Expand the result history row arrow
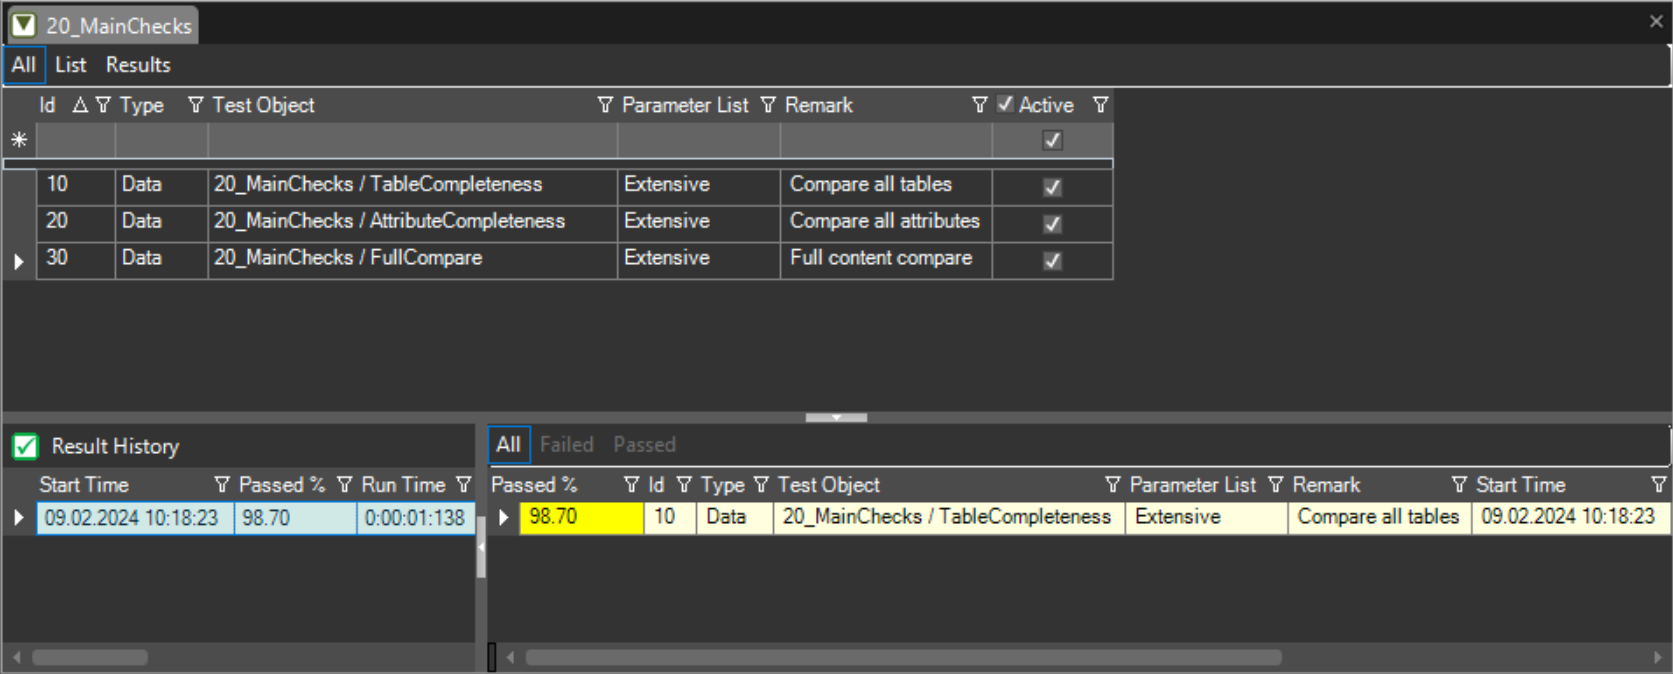 [18, 518]
